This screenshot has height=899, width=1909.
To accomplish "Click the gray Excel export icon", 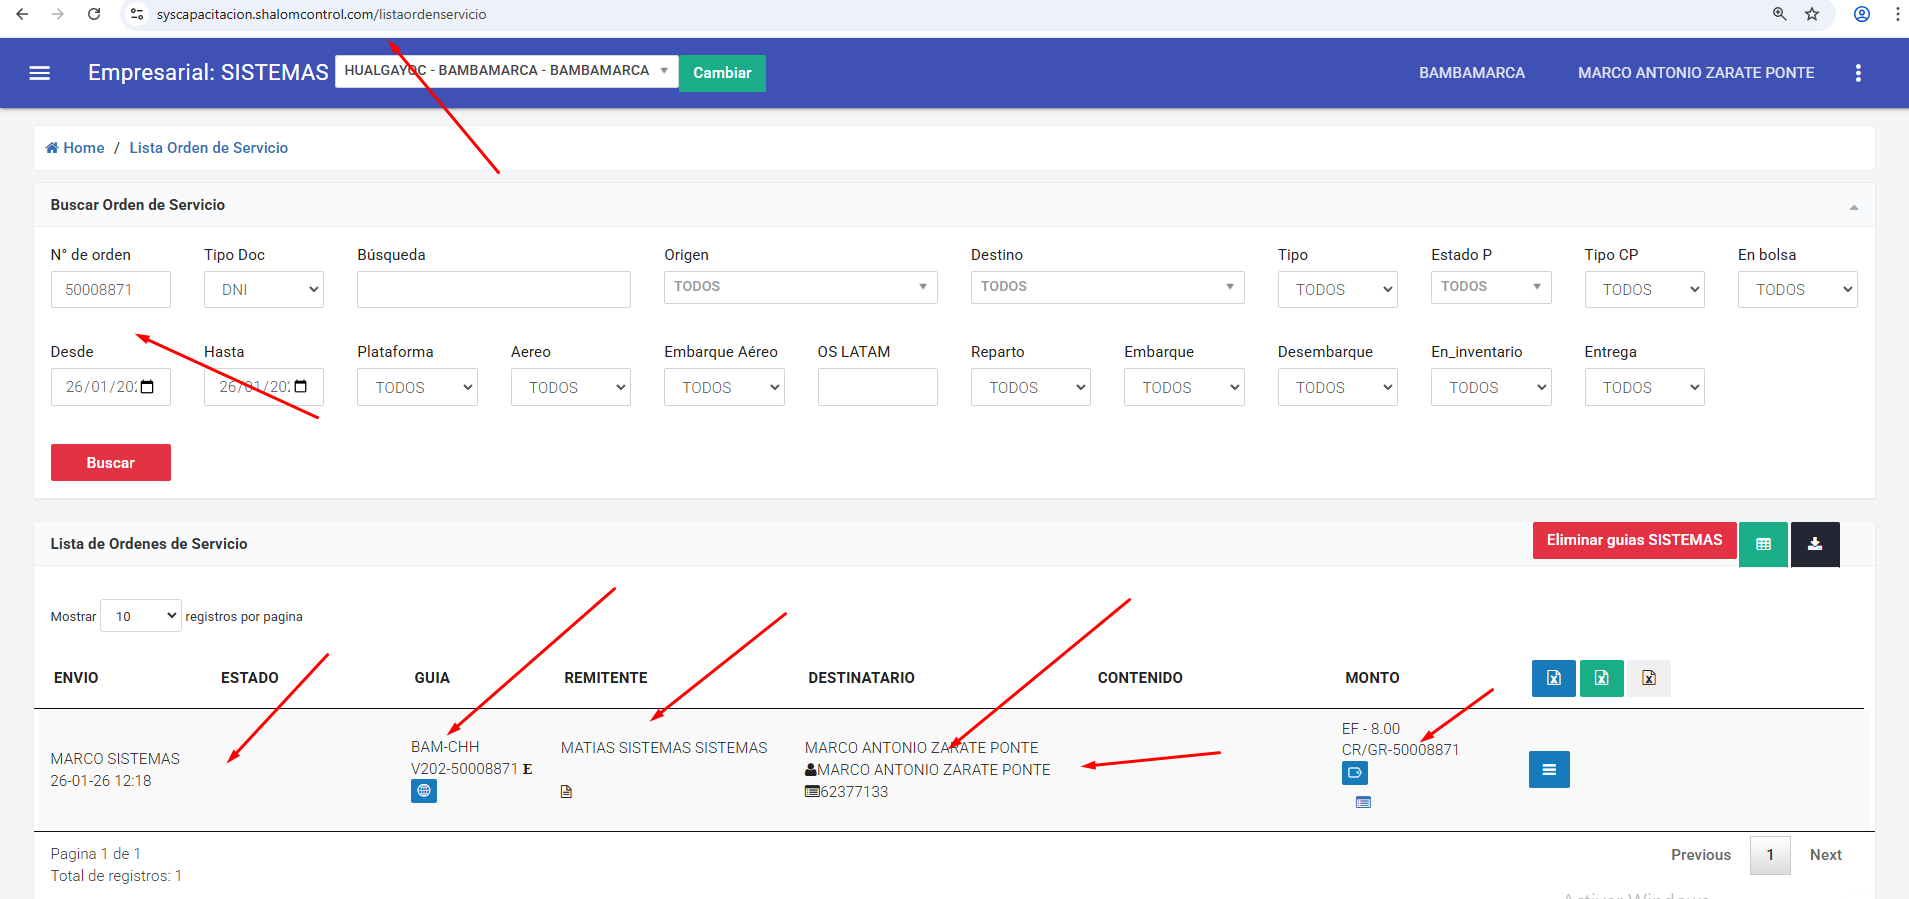I will click(1648, 678).
